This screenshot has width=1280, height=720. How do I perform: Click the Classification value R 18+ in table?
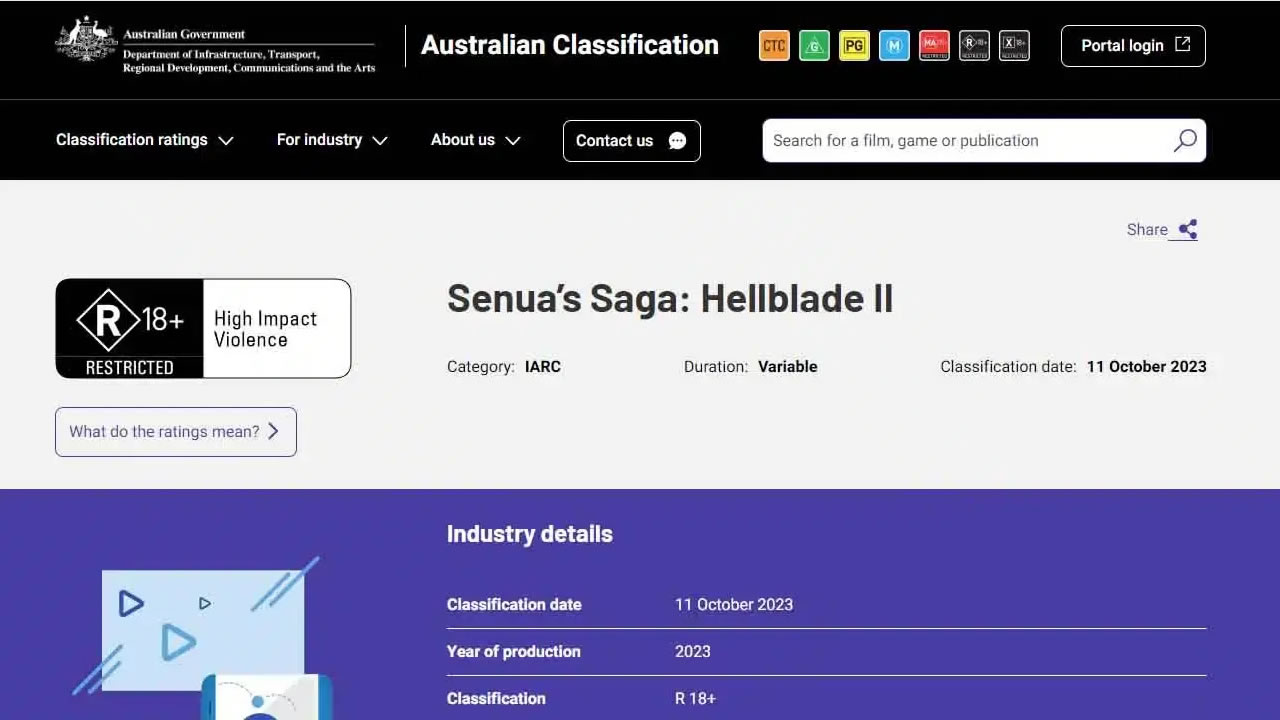(x=696, y=698)
